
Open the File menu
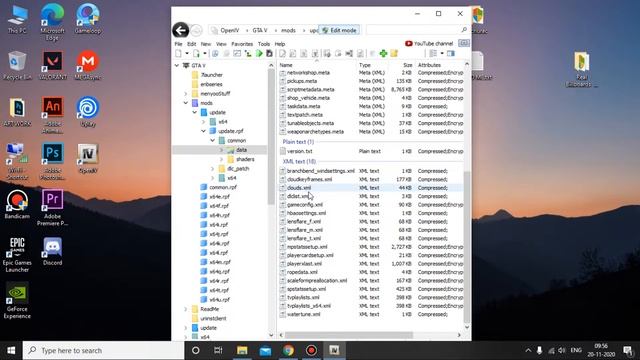point(178,44)
